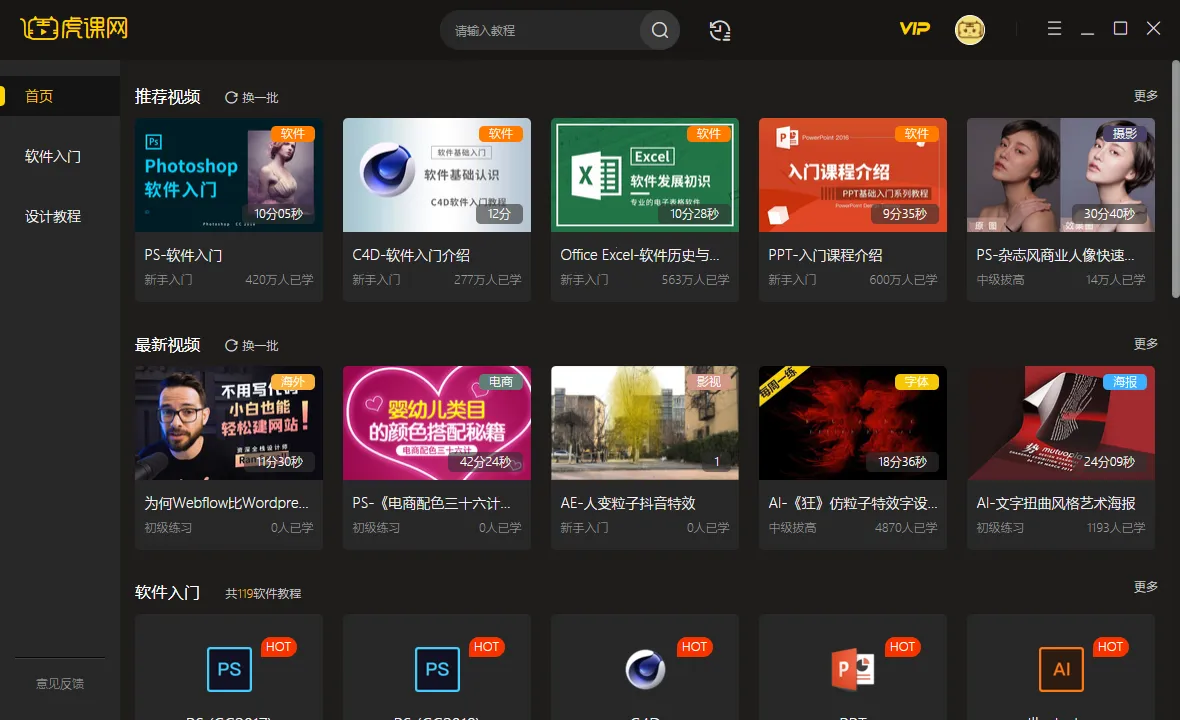Open the Photoshop 软件入门 video thumbnail

[229, 175]
